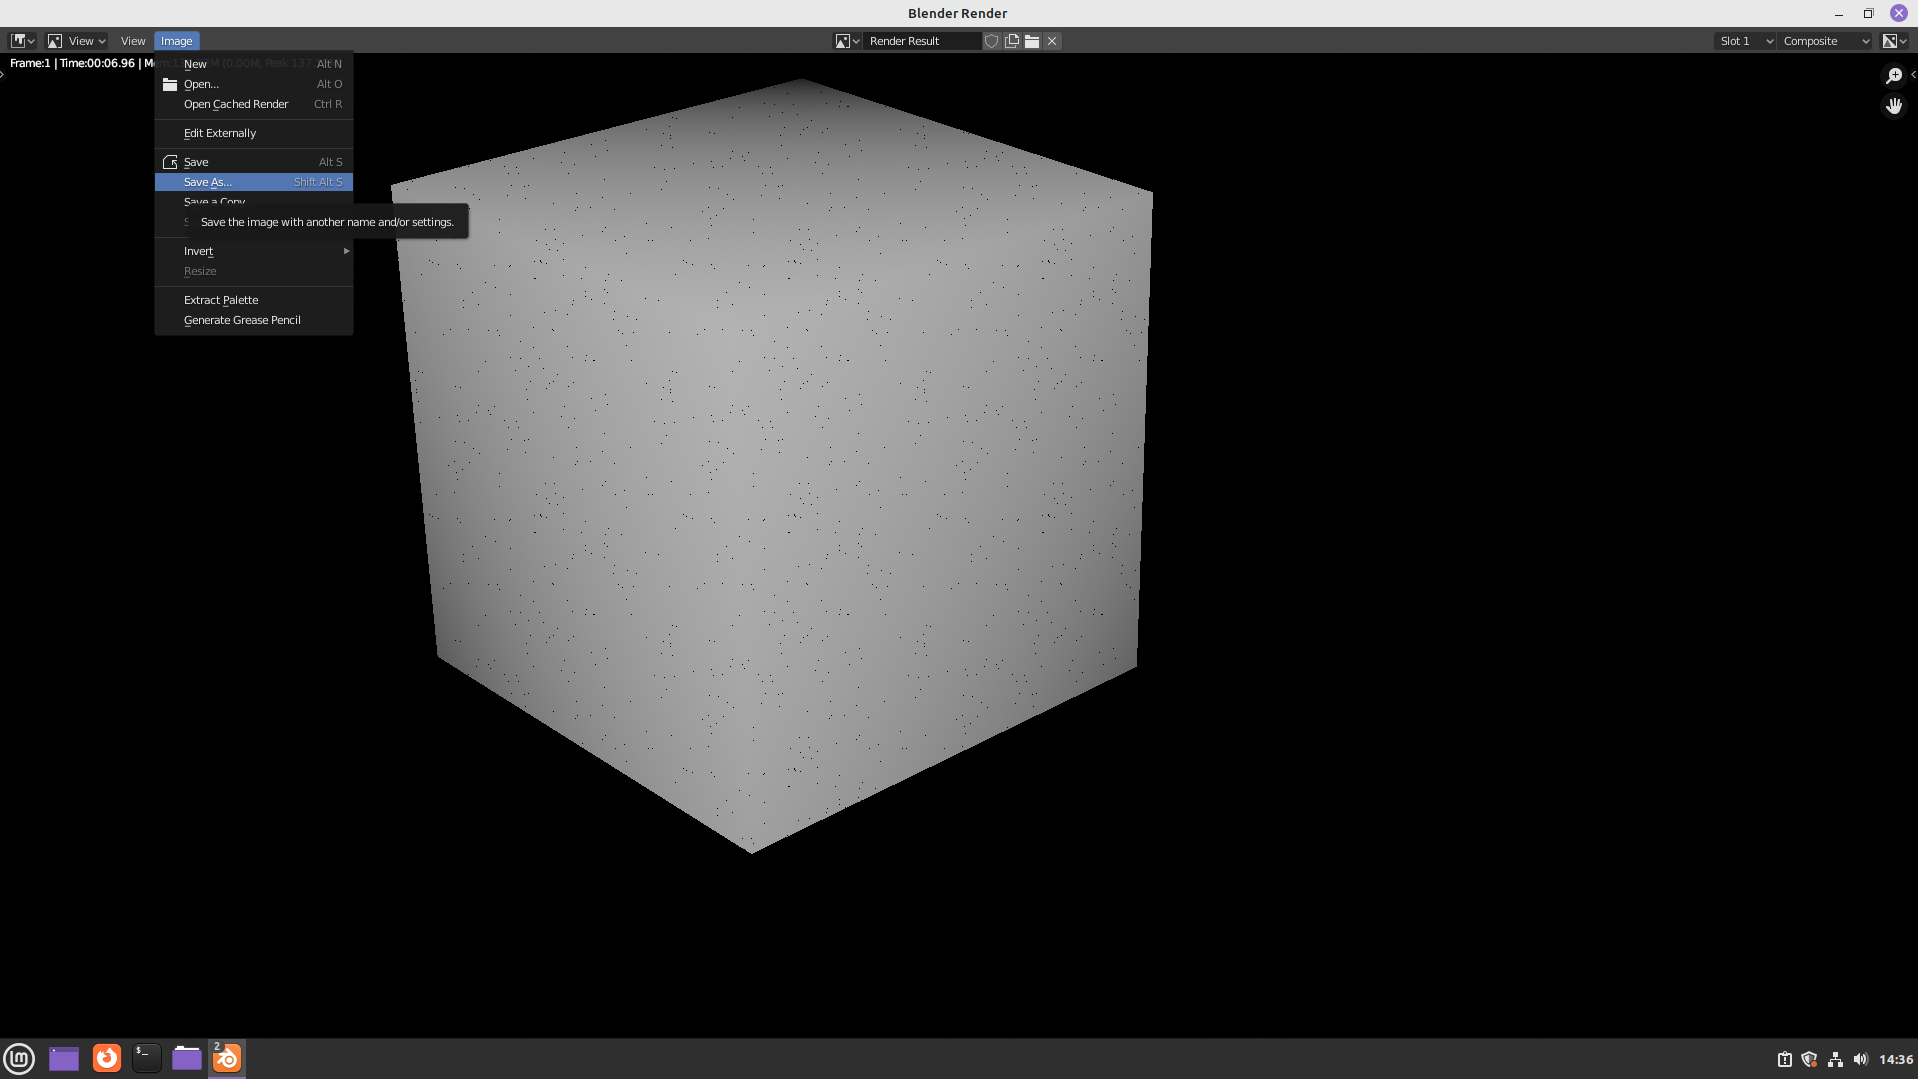
Task: Click open image folder icon in header
Action: [x=1032, y=41]
